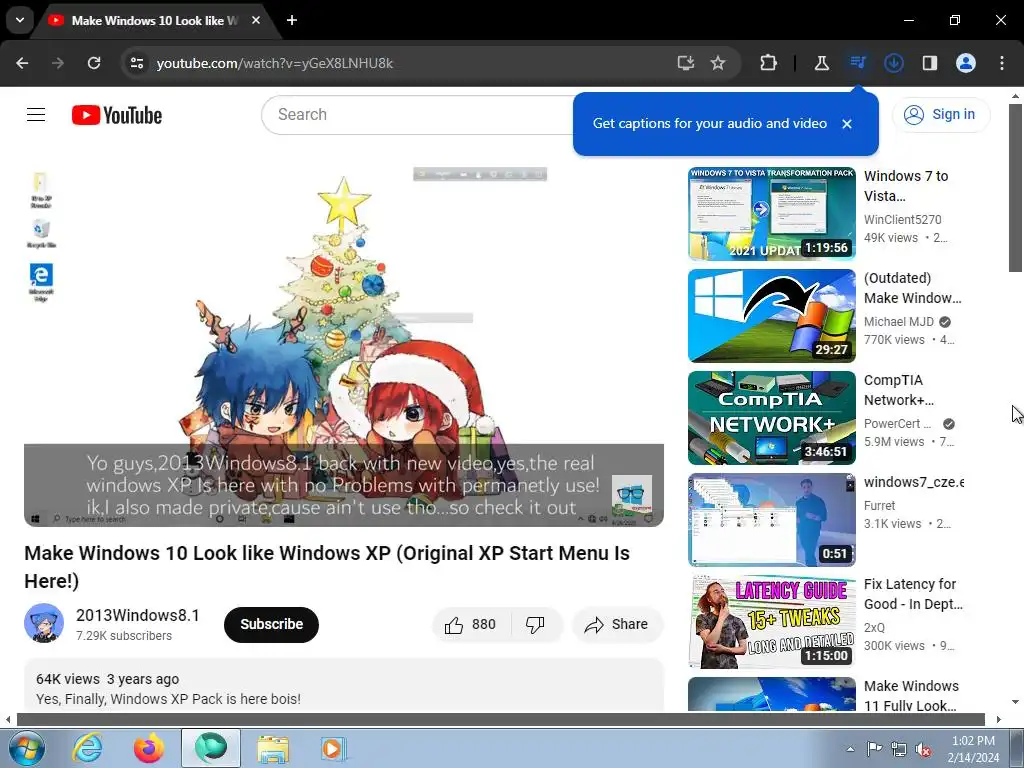The height and width of the screenshot is (768, 1024).
Task: Open WinClient5270 channel name
Action: pos(903,219)
